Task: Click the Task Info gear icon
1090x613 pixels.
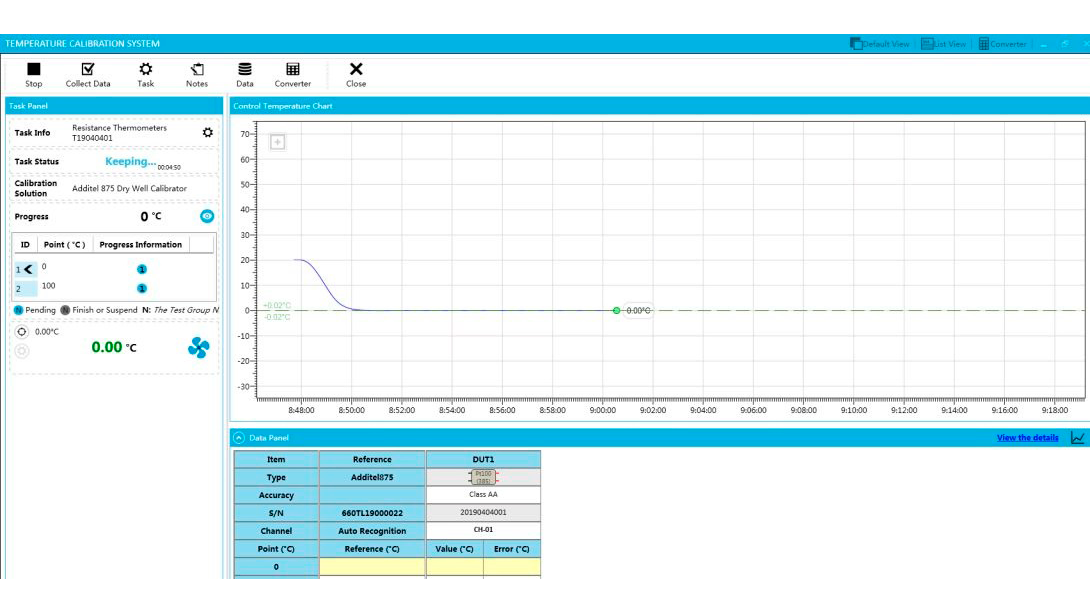Action: coord(207,133)
